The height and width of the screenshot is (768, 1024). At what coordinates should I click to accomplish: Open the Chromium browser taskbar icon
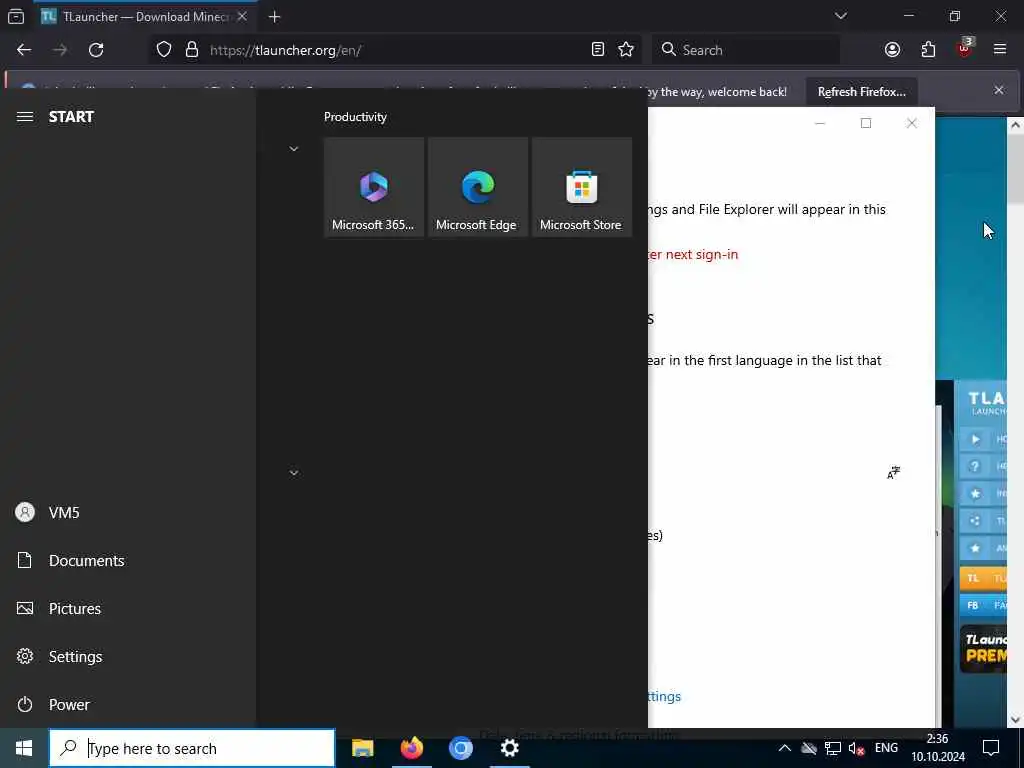460,748
